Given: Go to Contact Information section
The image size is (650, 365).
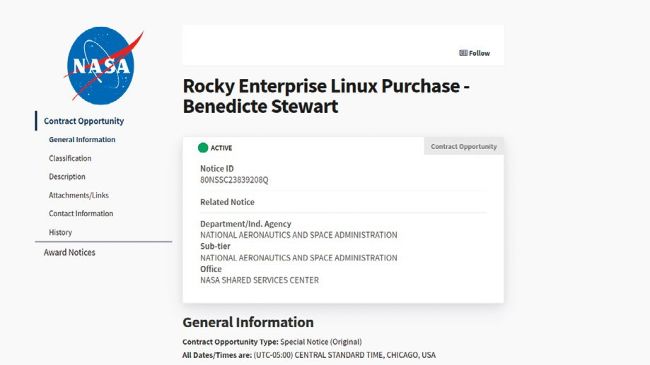Looking at the screenshot, I should tap(81, 214).
